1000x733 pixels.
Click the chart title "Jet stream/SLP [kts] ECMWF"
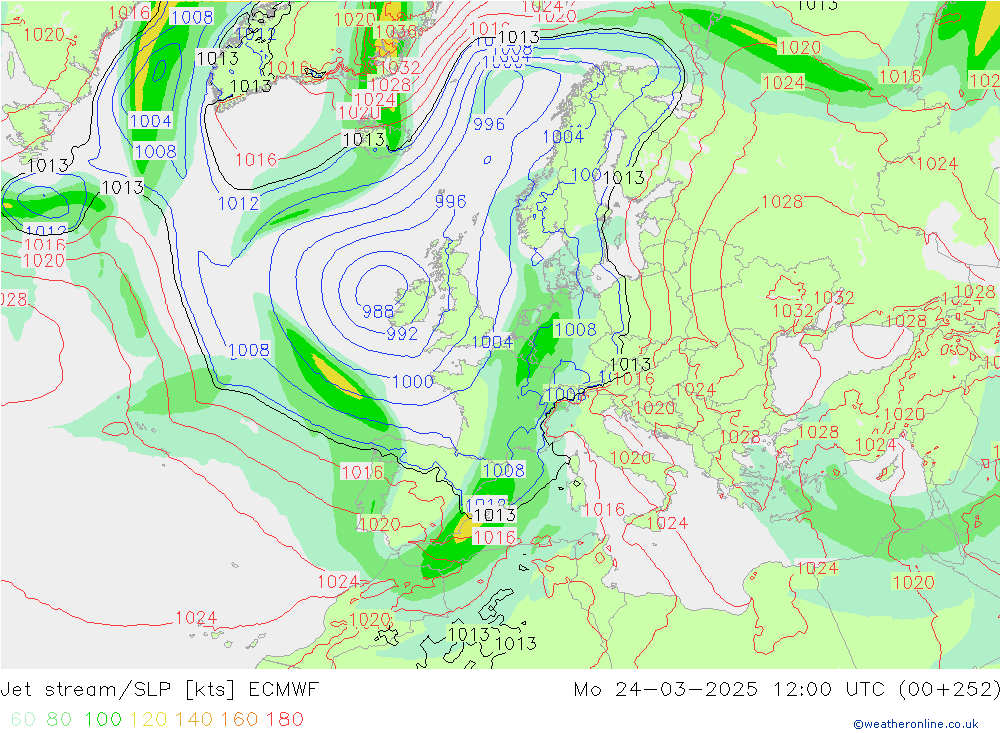pos(159,690)
